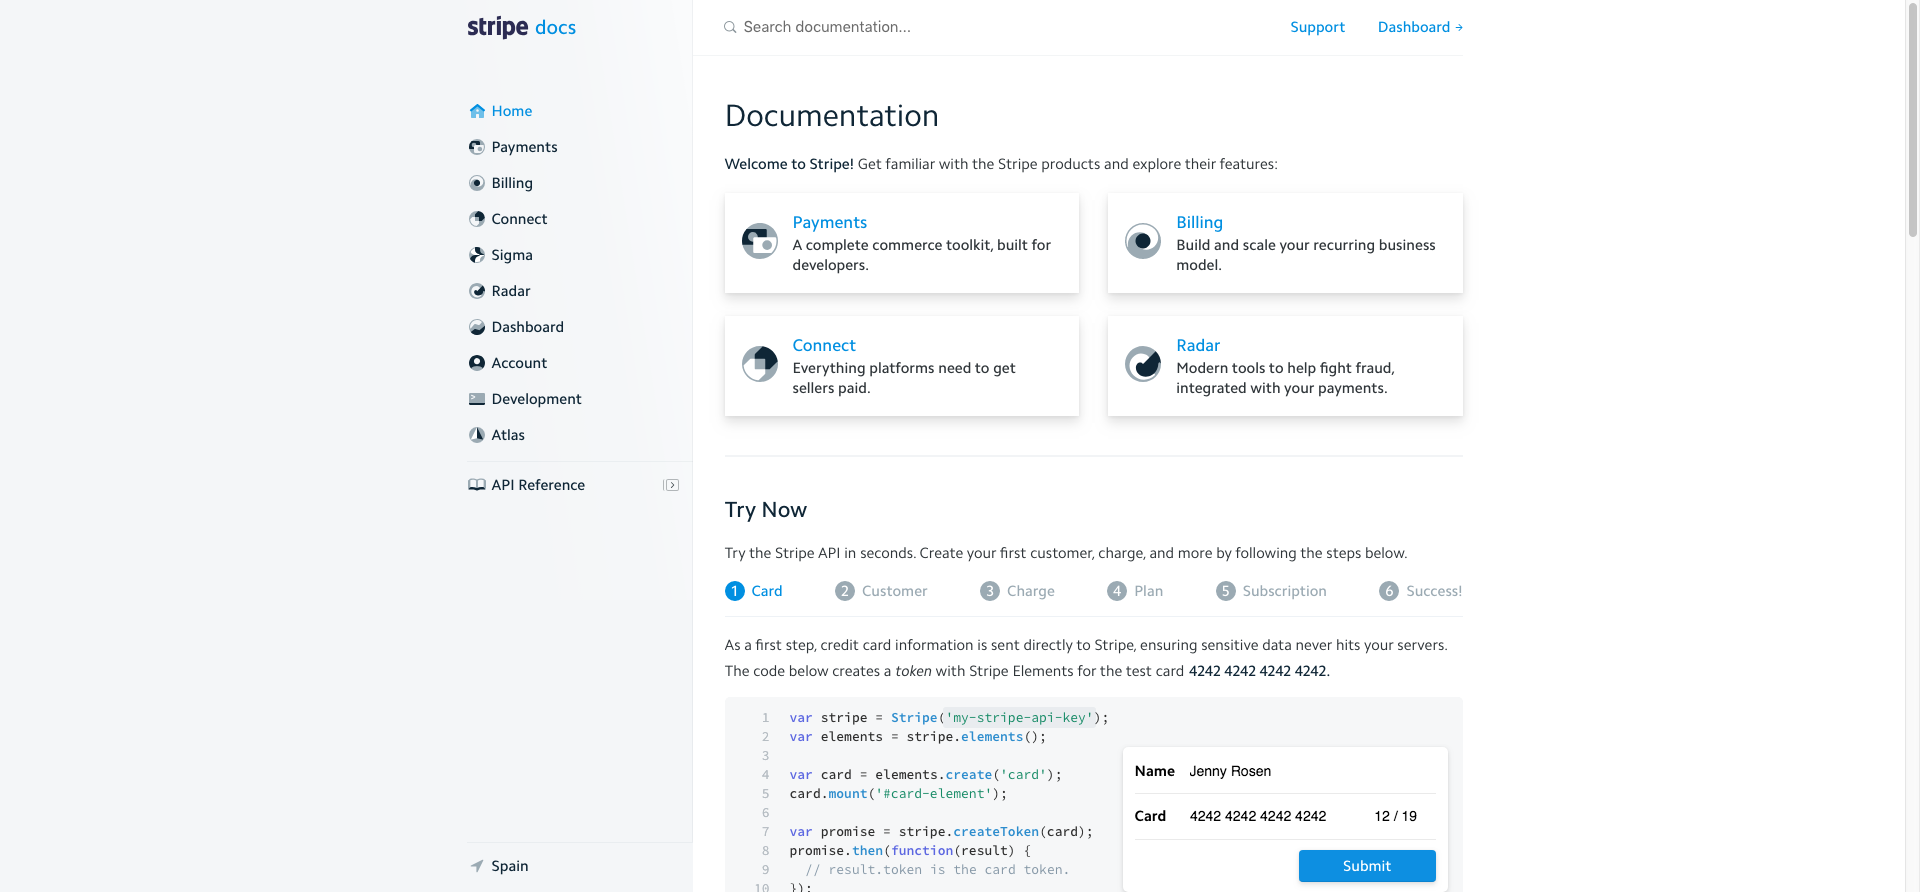Click the Home icon in sidebar

tap(477, 111)
